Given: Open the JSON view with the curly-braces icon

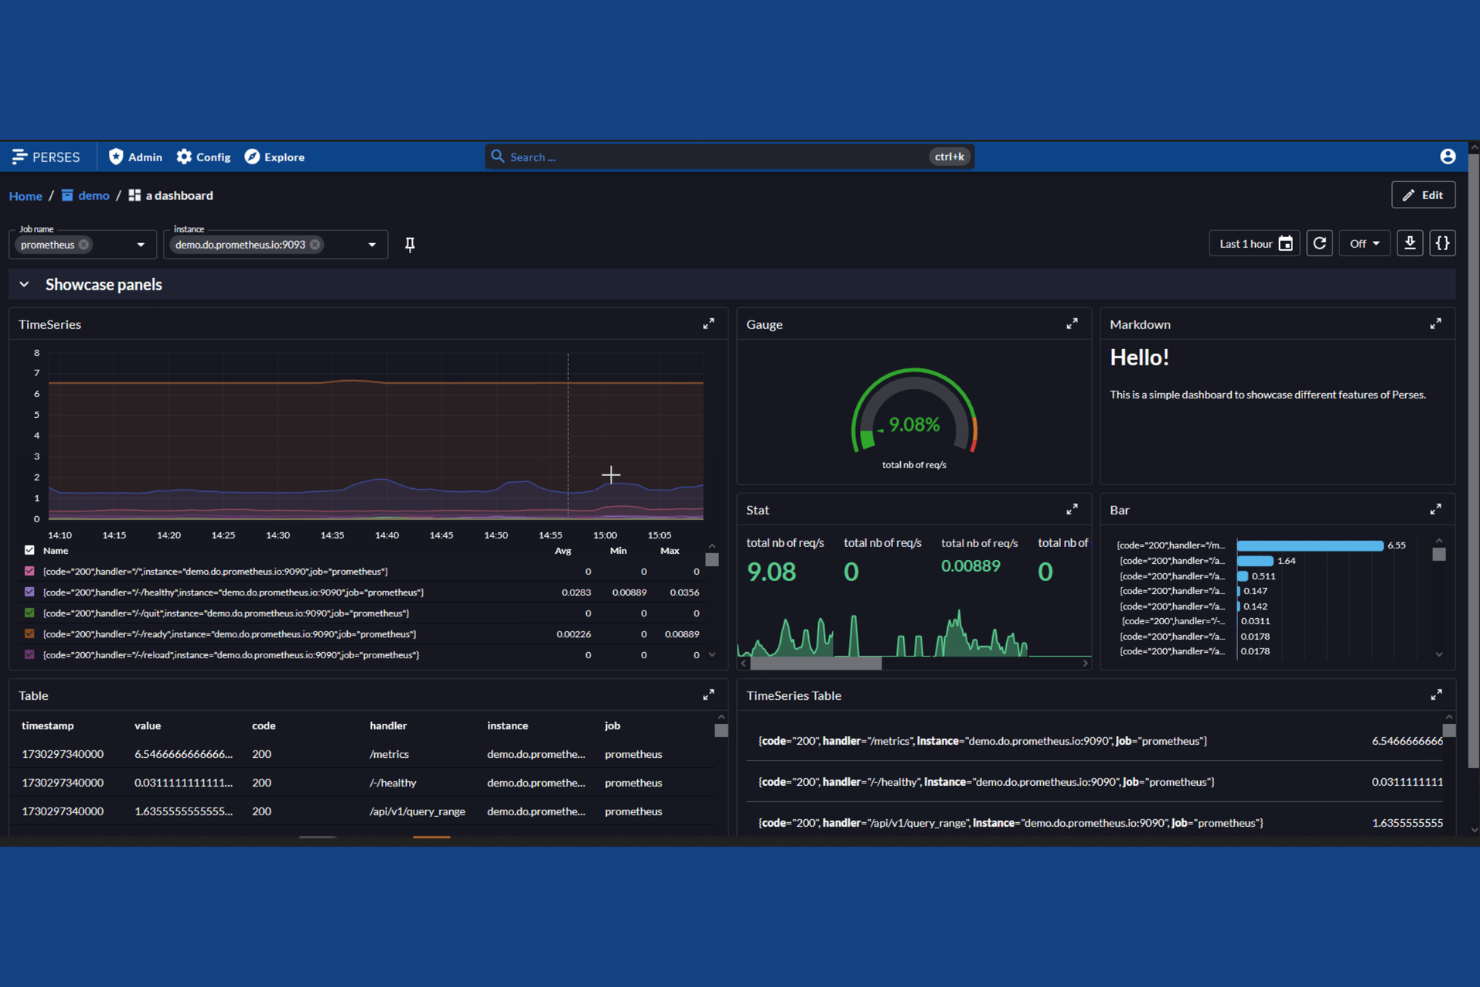Looking at the screenshot, I should click(x=1442, y=243).
